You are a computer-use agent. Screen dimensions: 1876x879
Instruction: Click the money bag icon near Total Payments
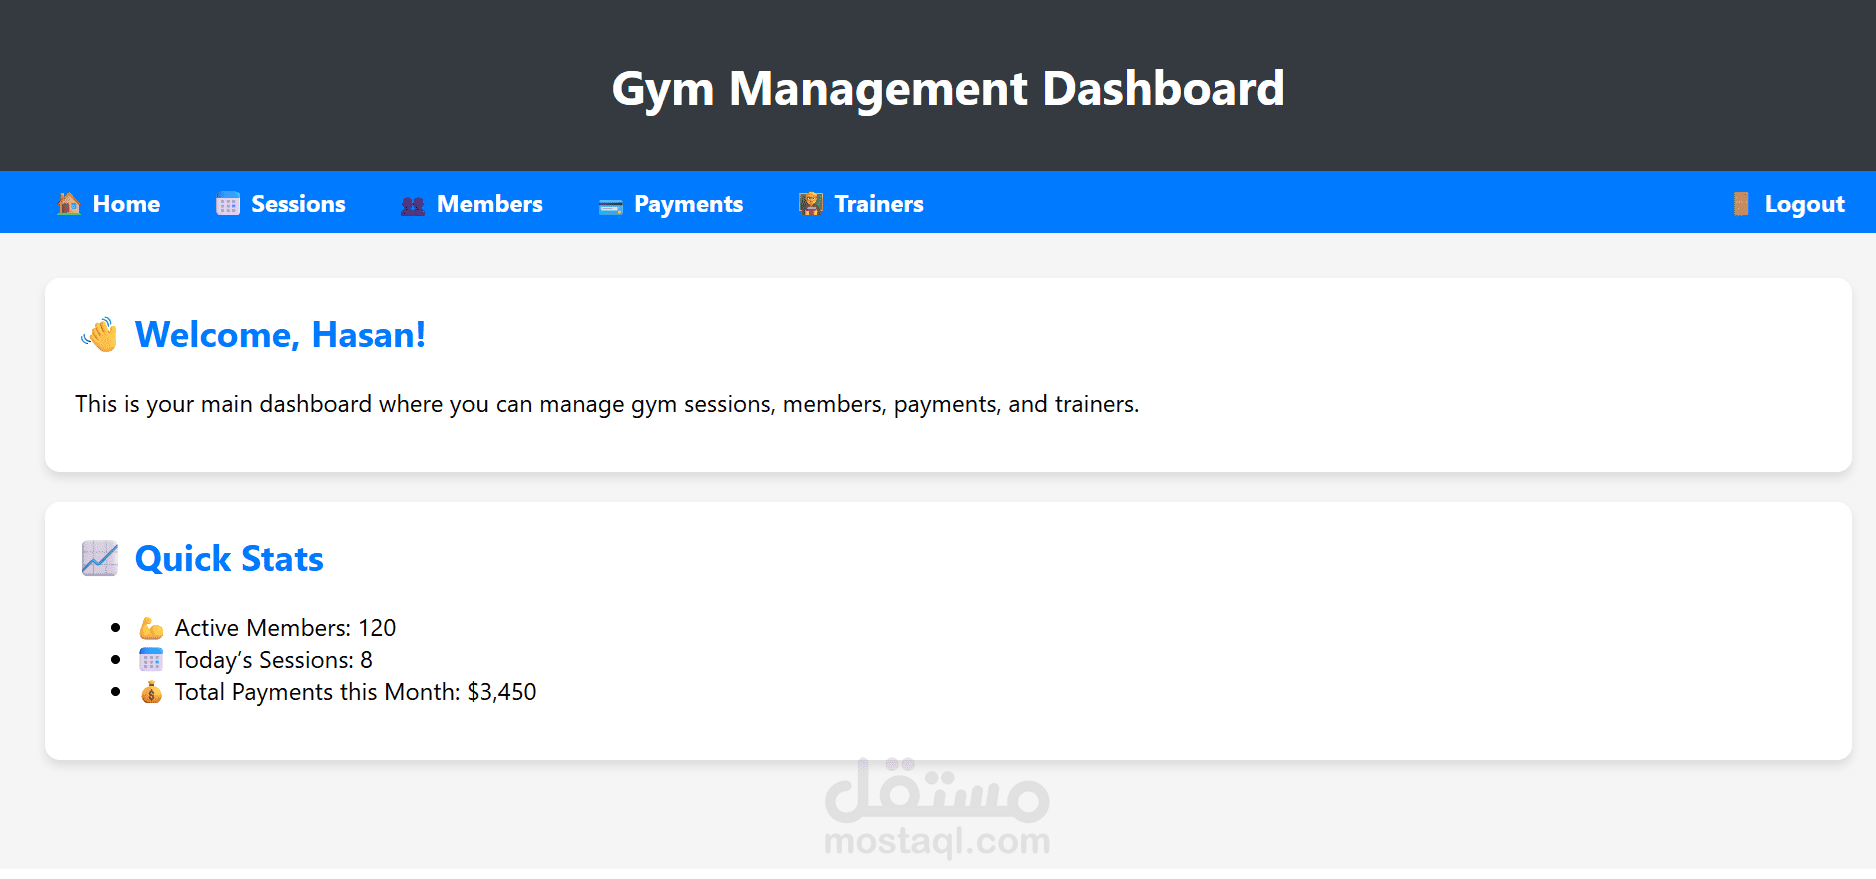[x=151, y=692]
